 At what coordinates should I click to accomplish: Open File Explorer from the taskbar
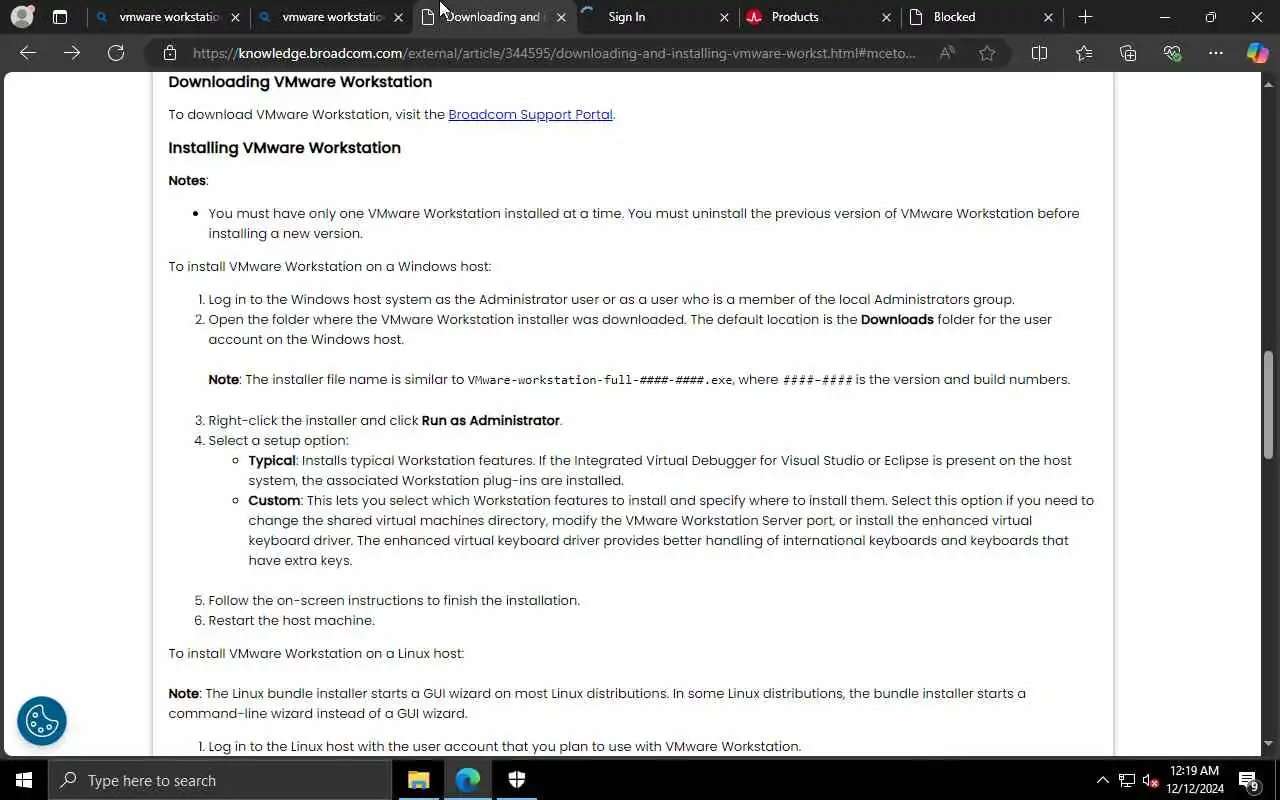click(x=418, y=780)
